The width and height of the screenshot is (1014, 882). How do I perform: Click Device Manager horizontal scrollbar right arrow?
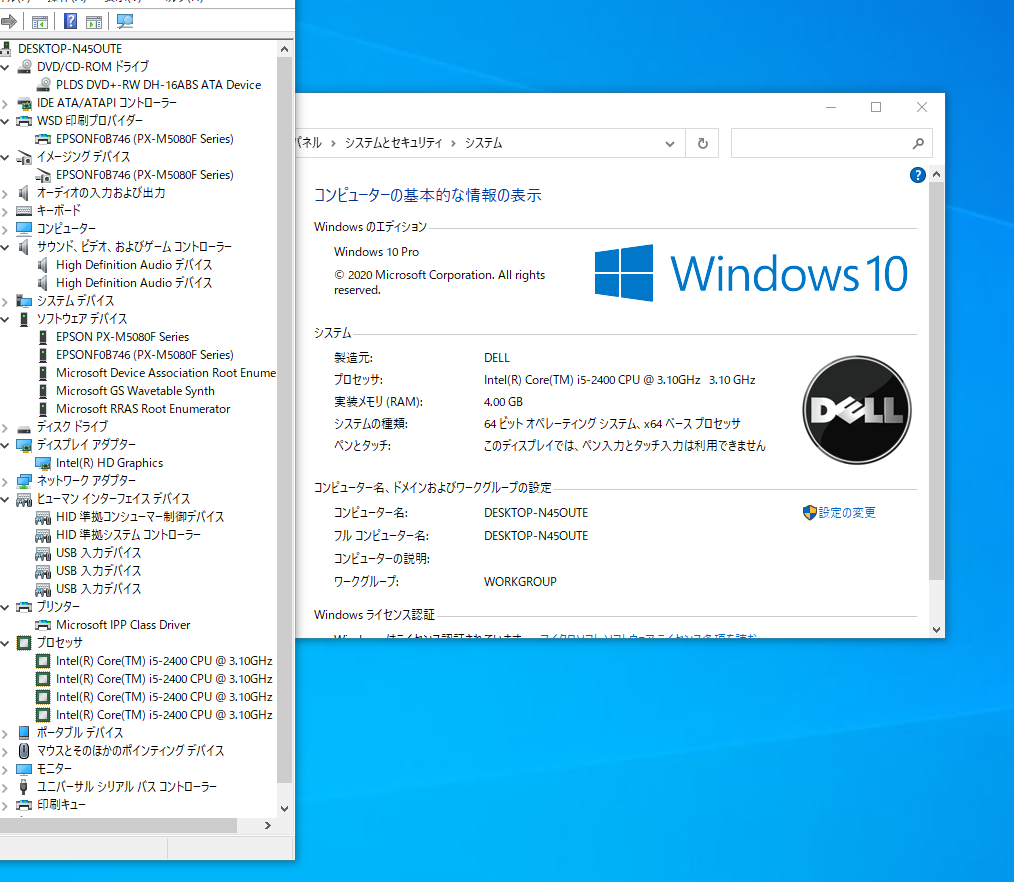[x=268, y=826]
